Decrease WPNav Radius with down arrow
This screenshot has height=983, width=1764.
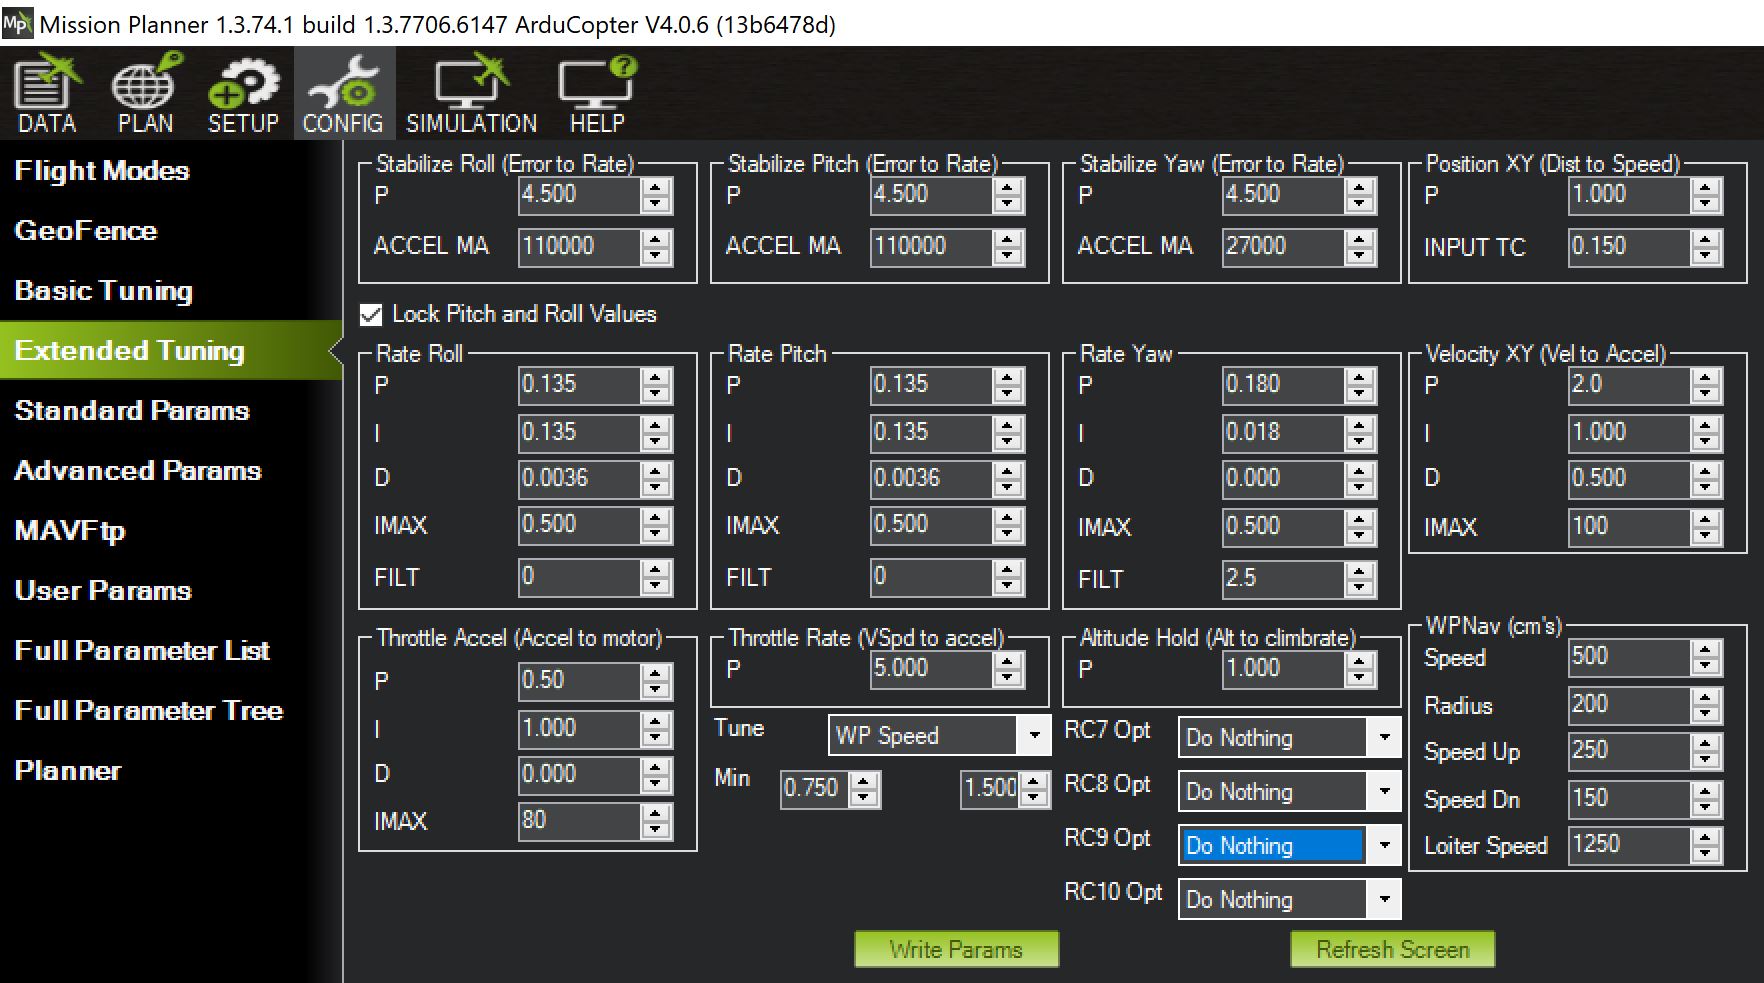tap(1706, 714)
